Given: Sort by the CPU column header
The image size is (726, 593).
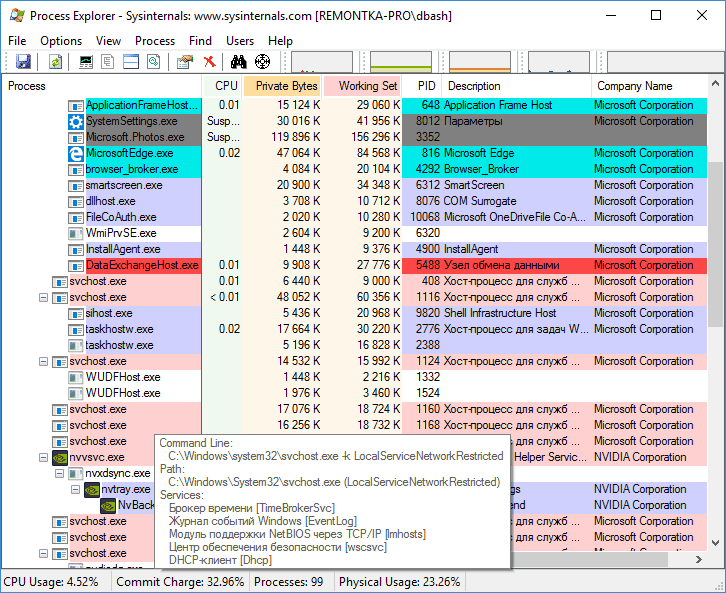Looking at the screenshot, I should click(x=222, y=86).
